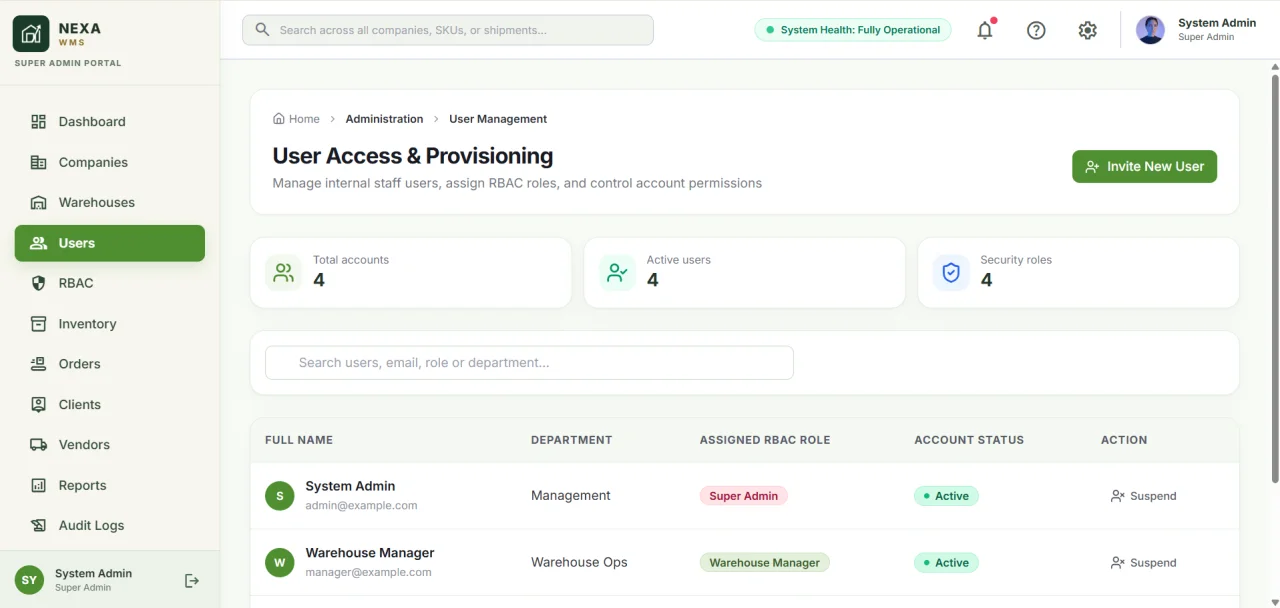
Task: Click the S avatar for System Admin row
Action: [279, 496]
